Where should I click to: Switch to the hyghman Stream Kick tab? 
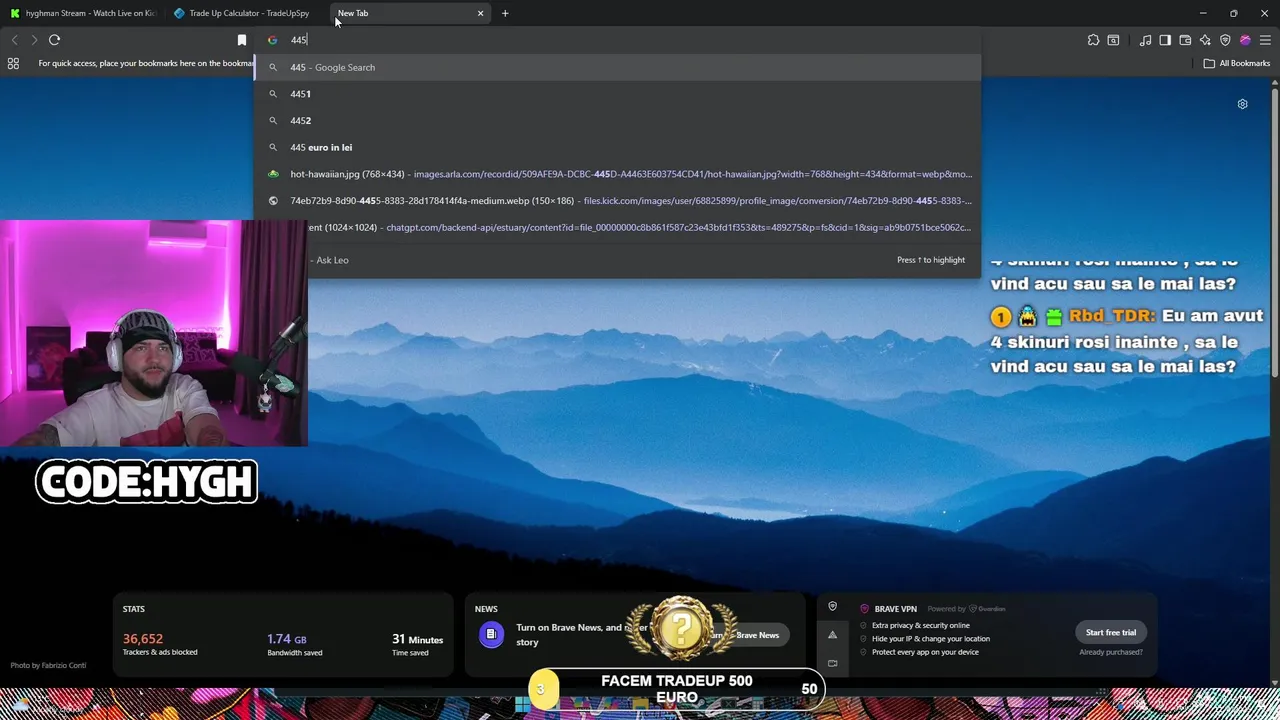pyautogui.click(x=82, y=13)
